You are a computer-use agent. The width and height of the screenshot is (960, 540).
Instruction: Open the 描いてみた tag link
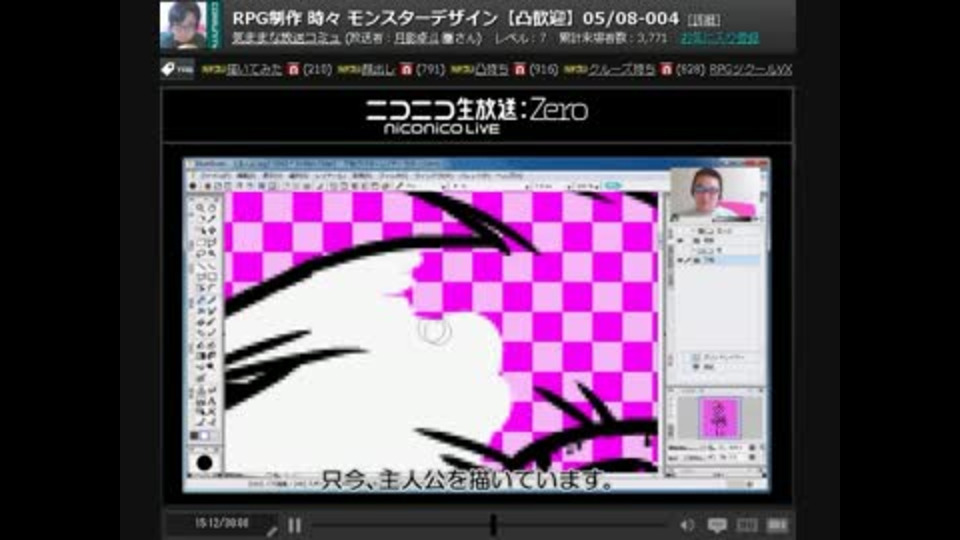click(255, 70)
